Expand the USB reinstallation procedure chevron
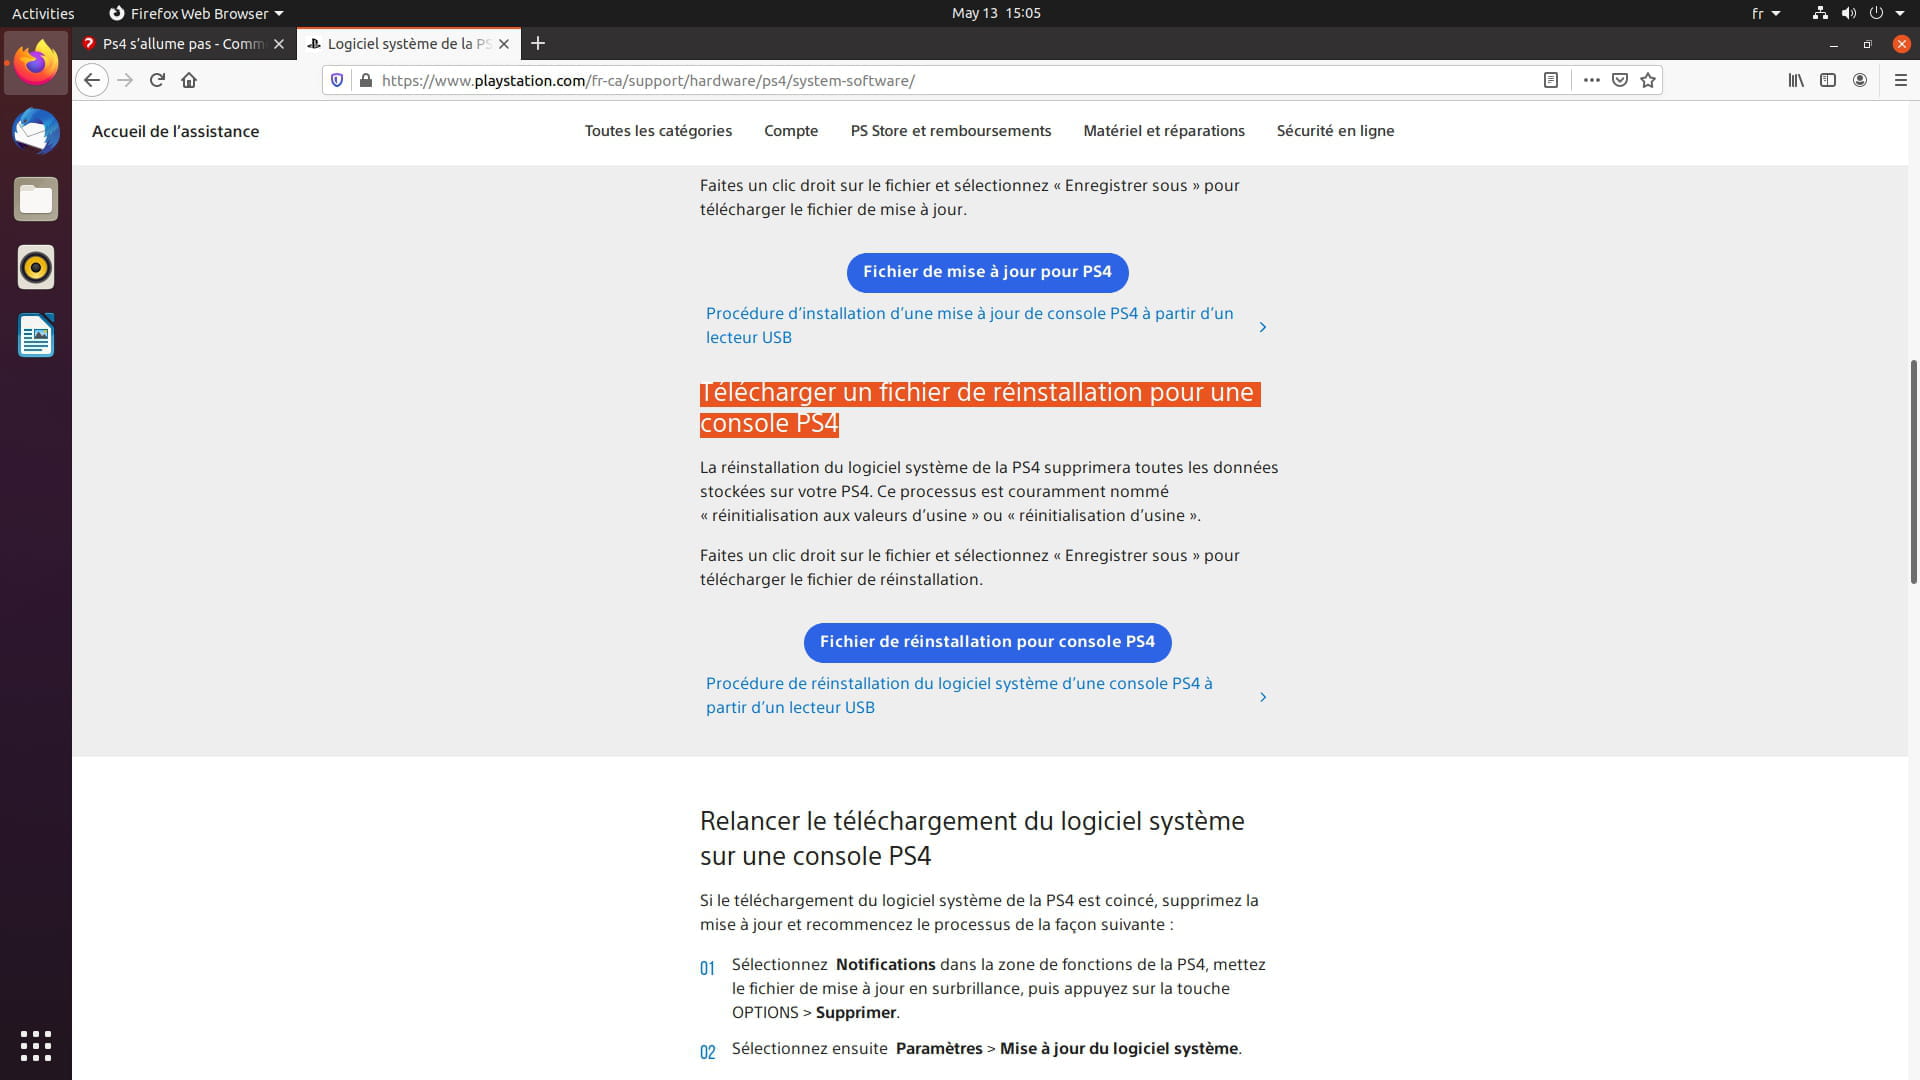Viewport: 1920px width, 1080px height. 1263,697
